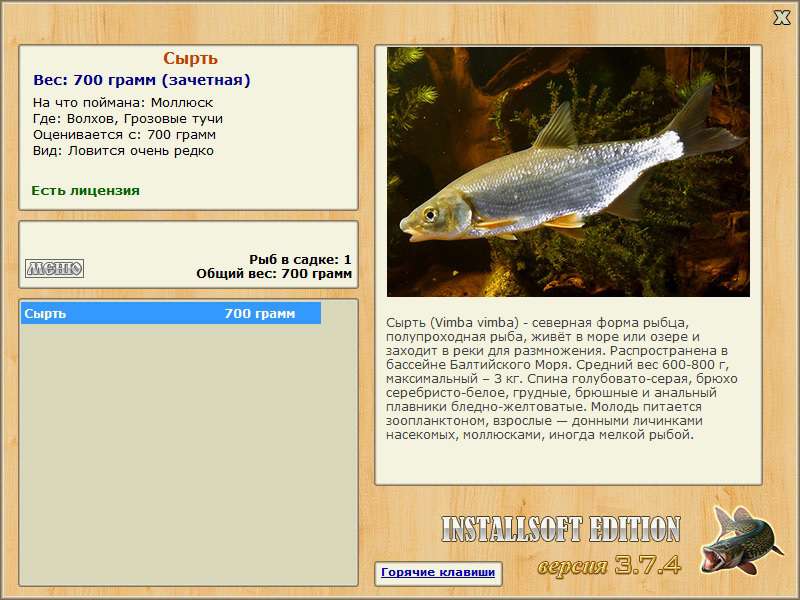Click the Сырть (Vimba vimba) description paragraph
Image resolution: width=800 pixels, height=600 pixels.
(x=562, y=379)
